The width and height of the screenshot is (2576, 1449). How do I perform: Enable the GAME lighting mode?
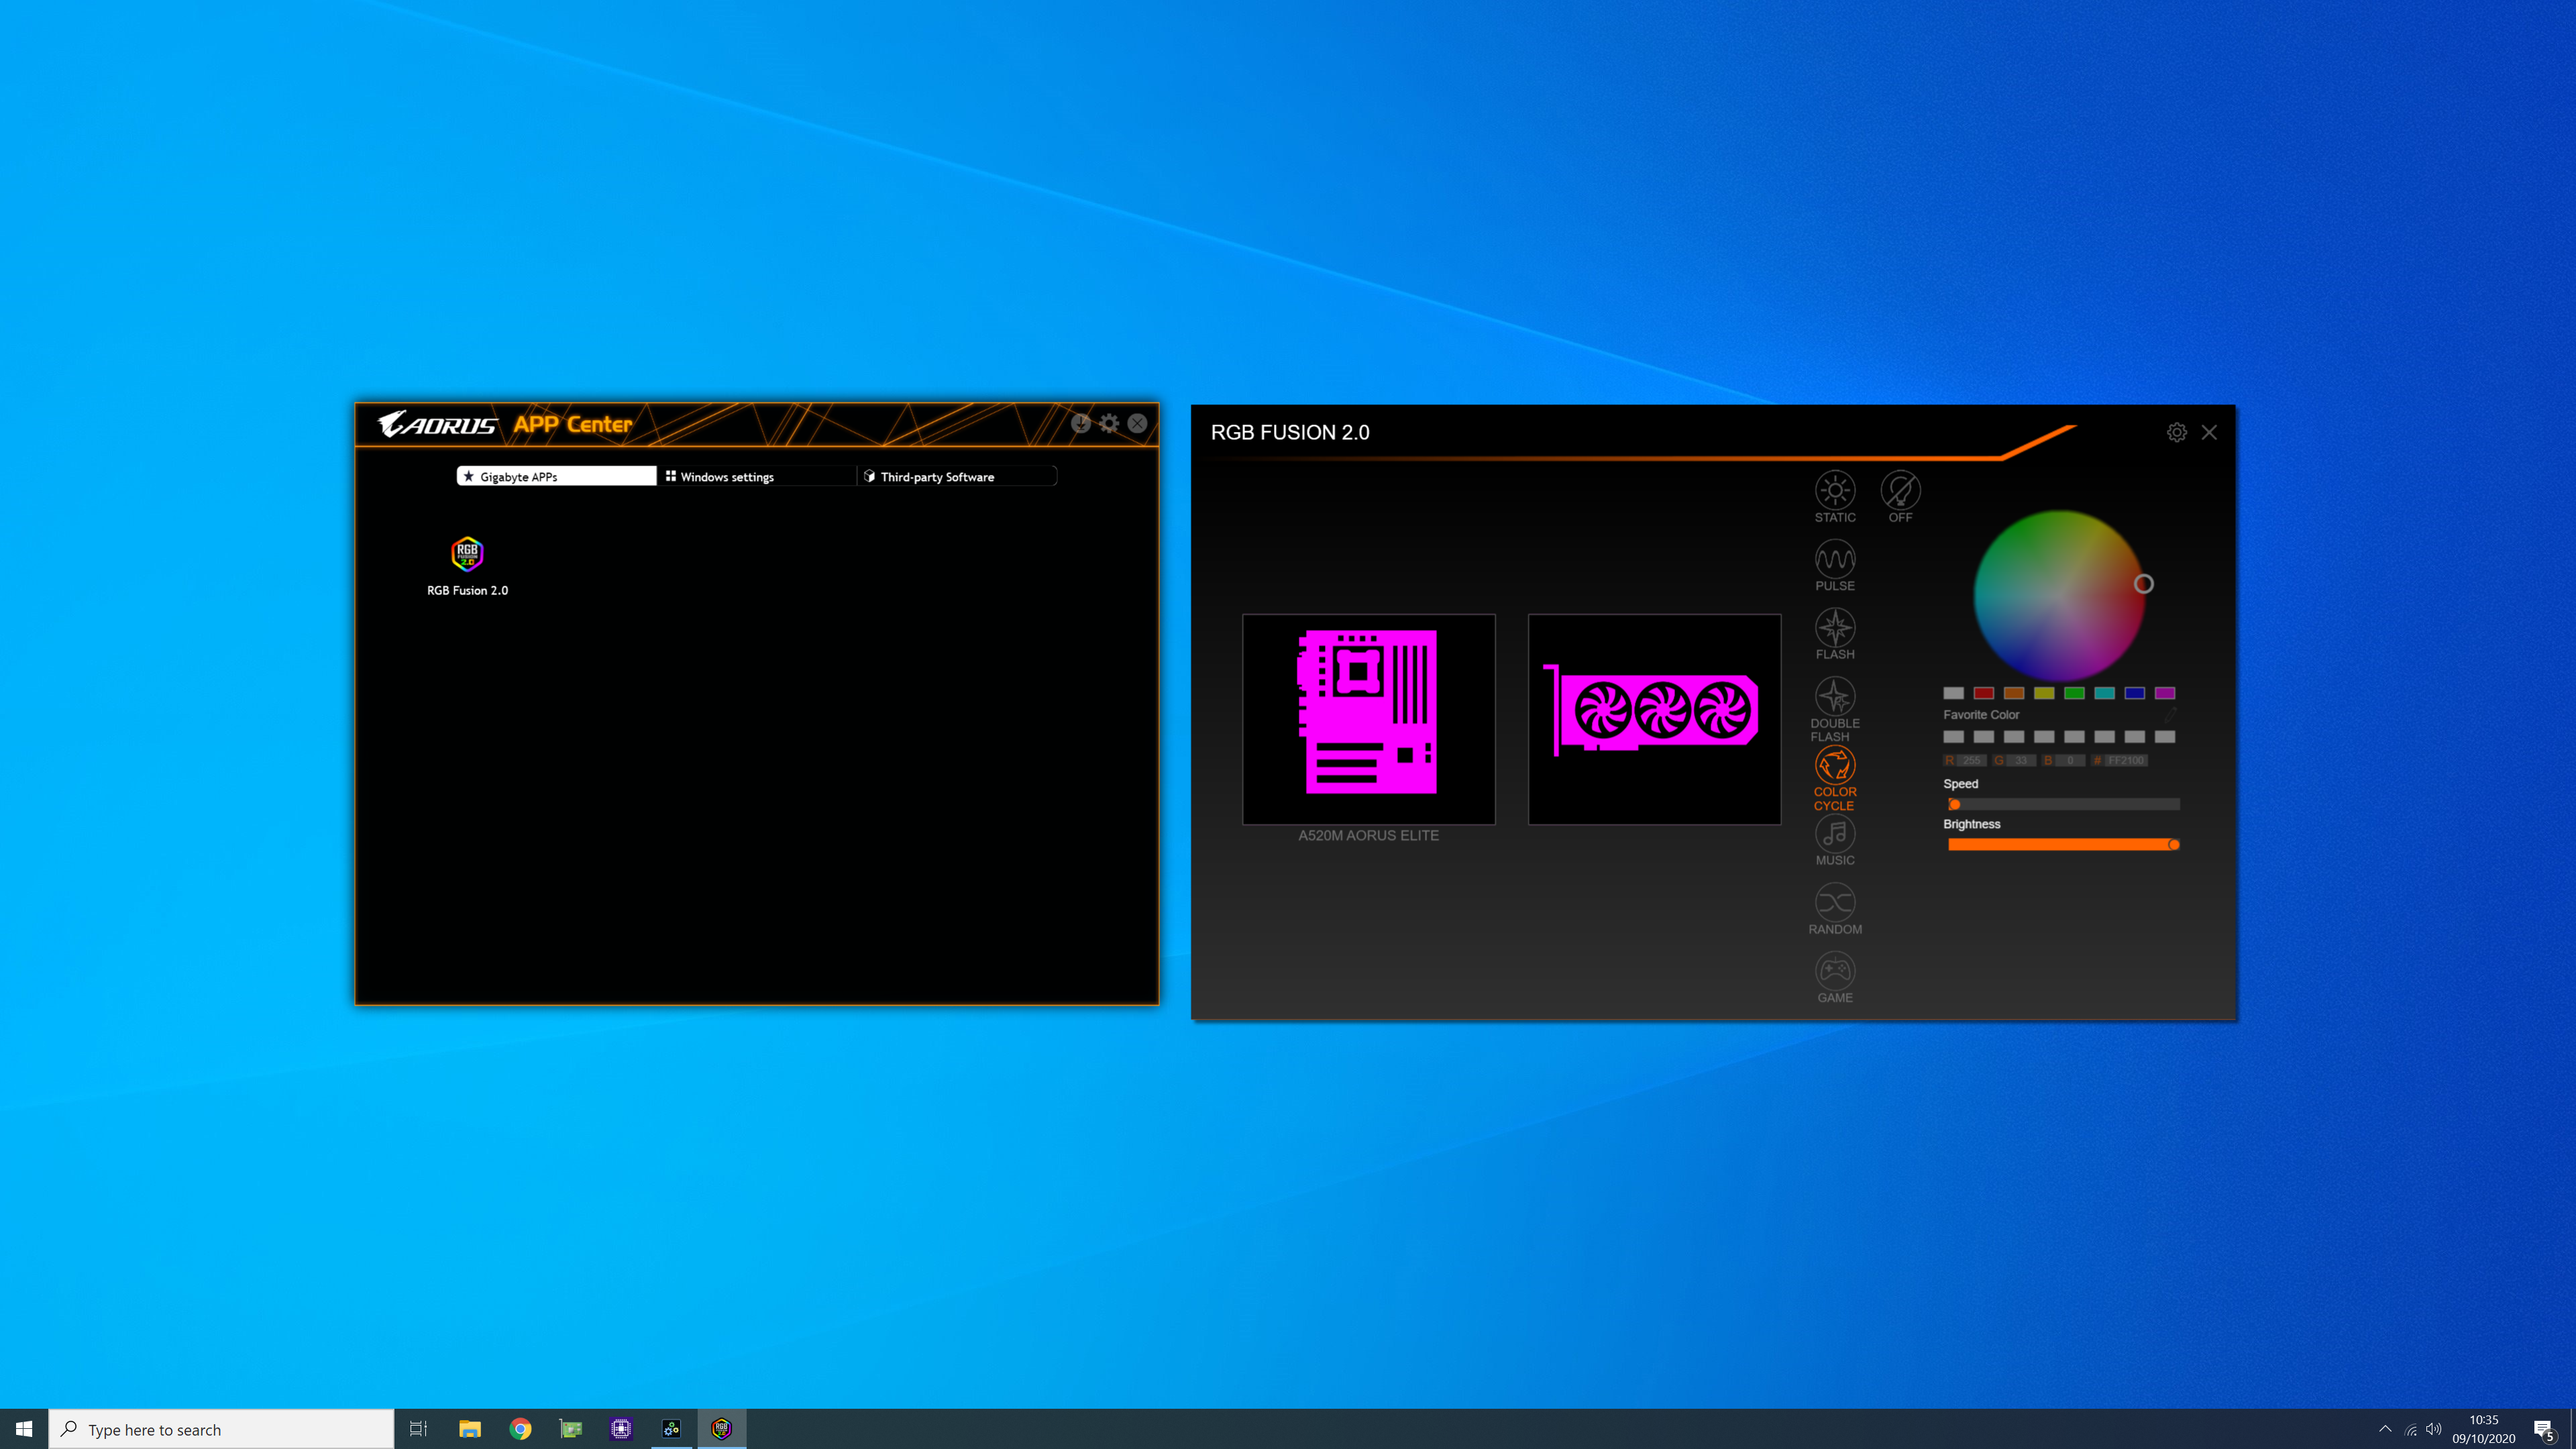tap(1835, 978)
